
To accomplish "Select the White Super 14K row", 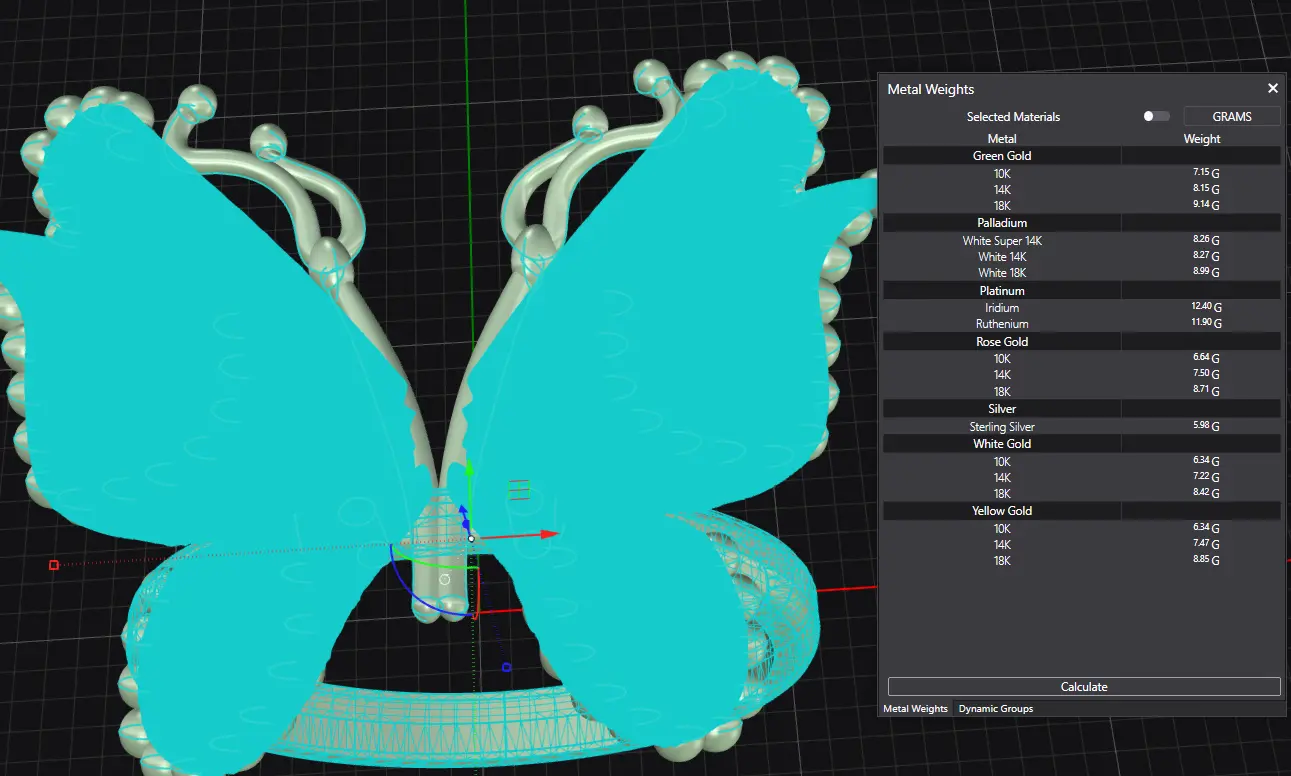I will [1082, 241].
